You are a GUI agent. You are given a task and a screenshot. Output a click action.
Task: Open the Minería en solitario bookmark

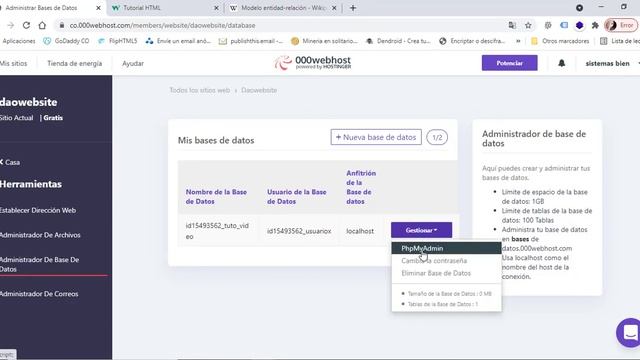click(x=324, y=41)
